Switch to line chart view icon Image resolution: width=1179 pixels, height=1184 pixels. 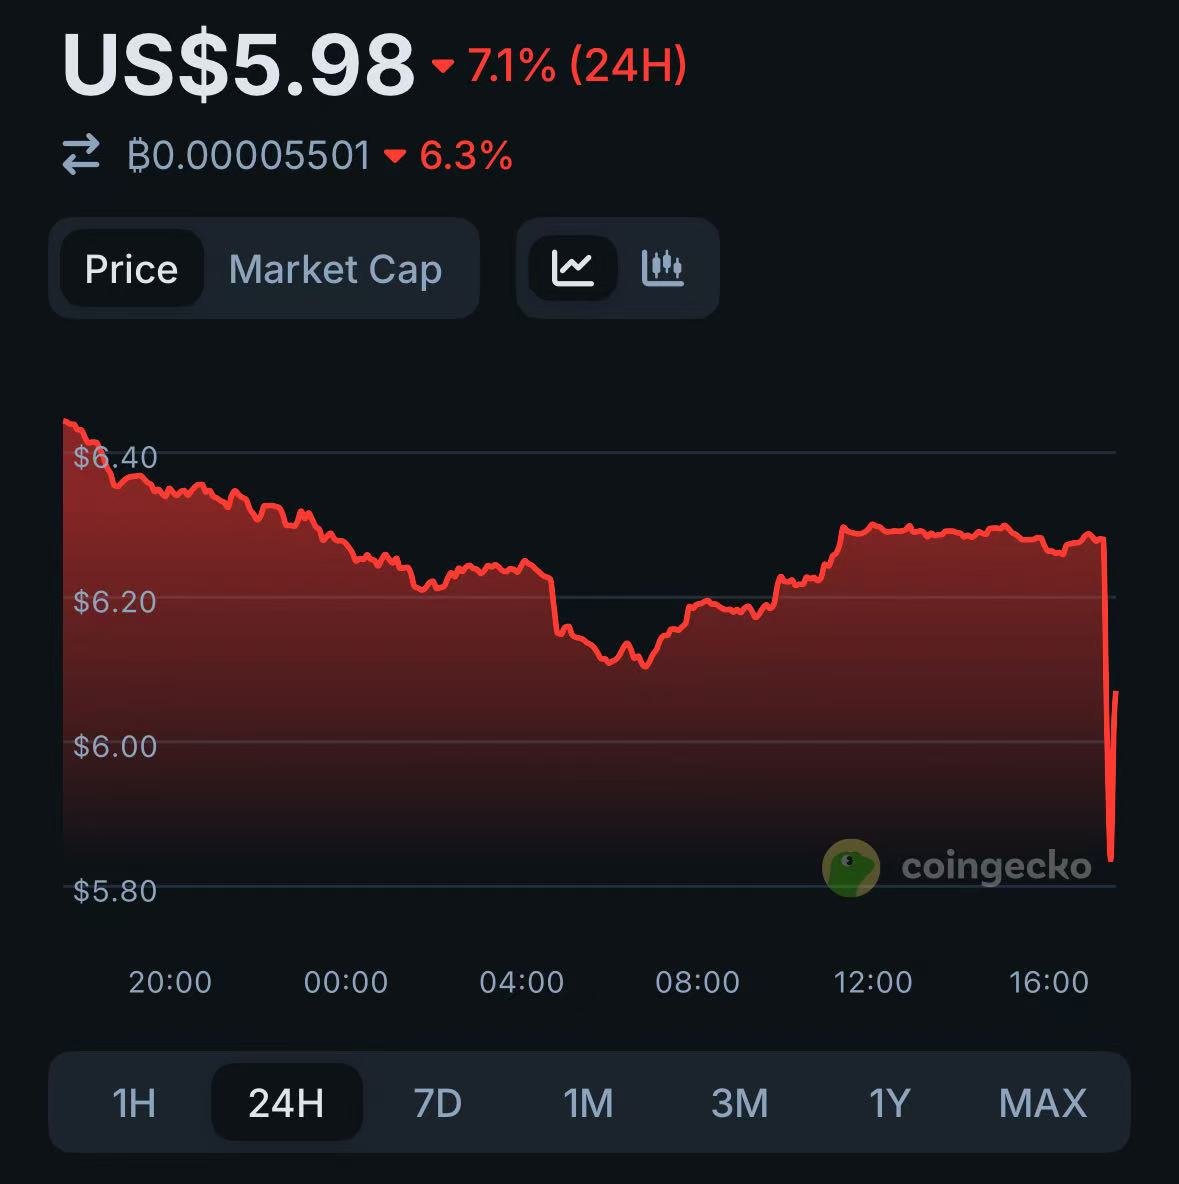pyautogui.click(x=573, y=268)
